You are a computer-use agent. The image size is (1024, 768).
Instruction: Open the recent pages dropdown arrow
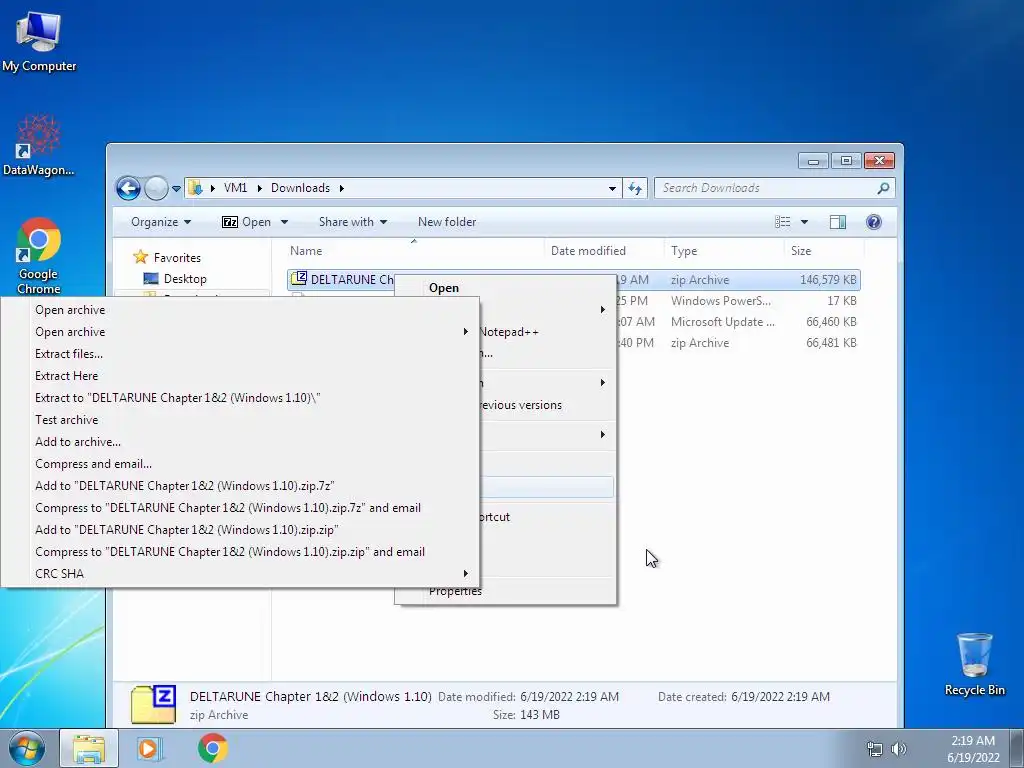tap(176, 189)
